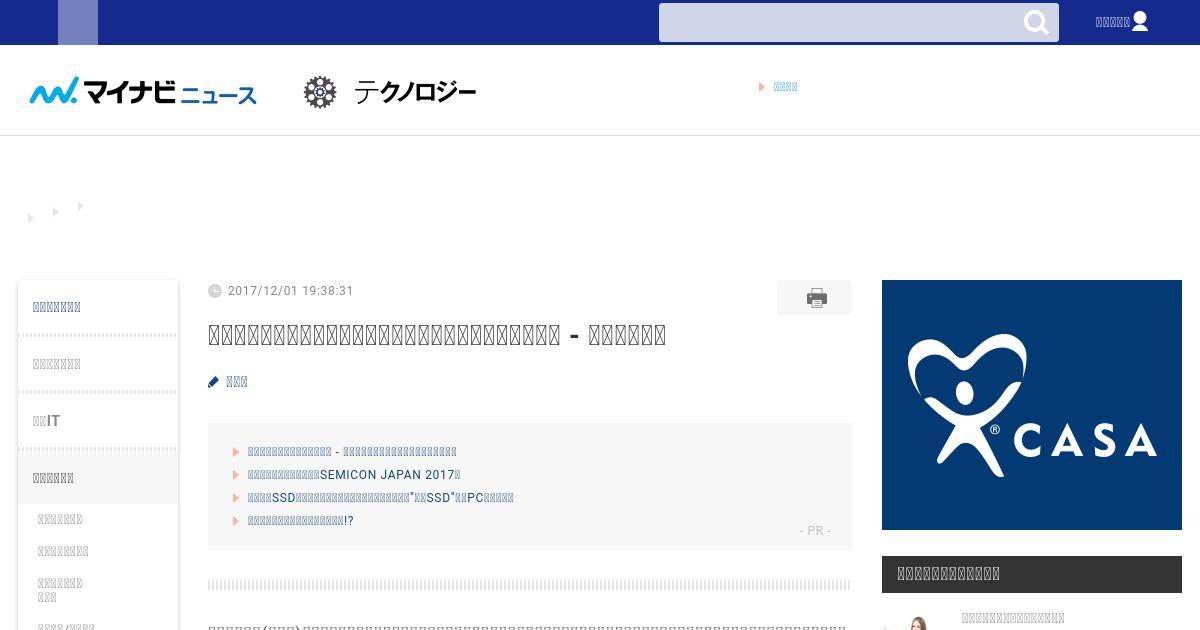This screenshot has height=630, width=1200.
Task: Open the SEMICON JAPAN 2017 link
Action: (354, 475)
